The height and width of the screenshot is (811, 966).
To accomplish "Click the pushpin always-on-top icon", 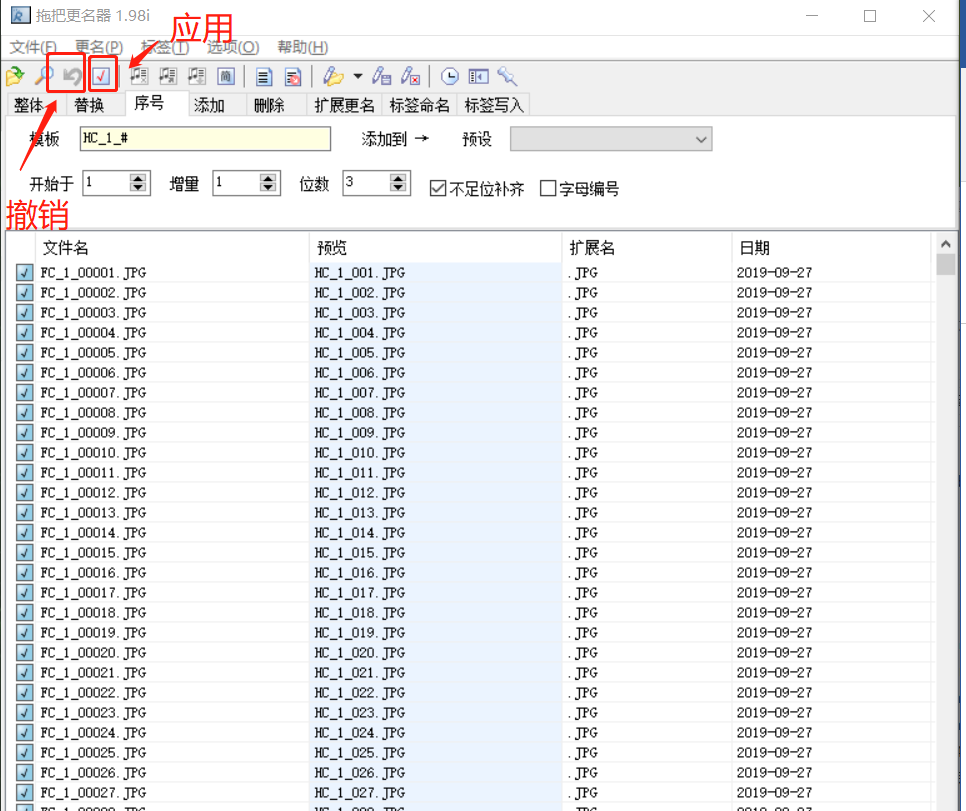I will 507,76.
